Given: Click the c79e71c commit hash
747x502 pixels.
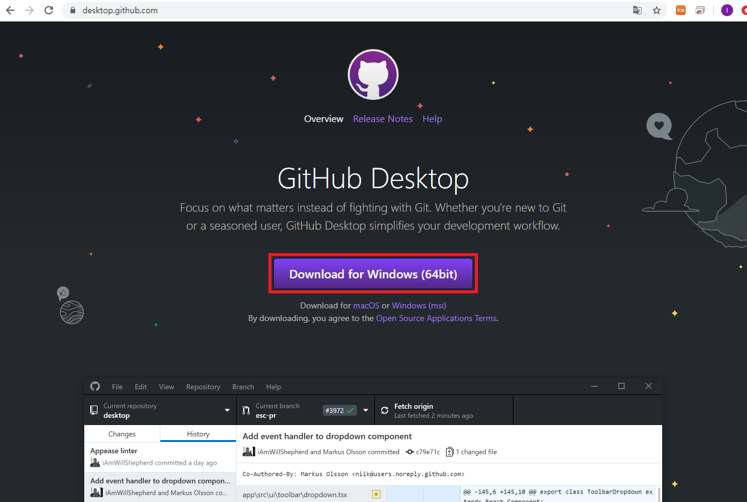Looking at the screenshot, I should coord(428,452).
